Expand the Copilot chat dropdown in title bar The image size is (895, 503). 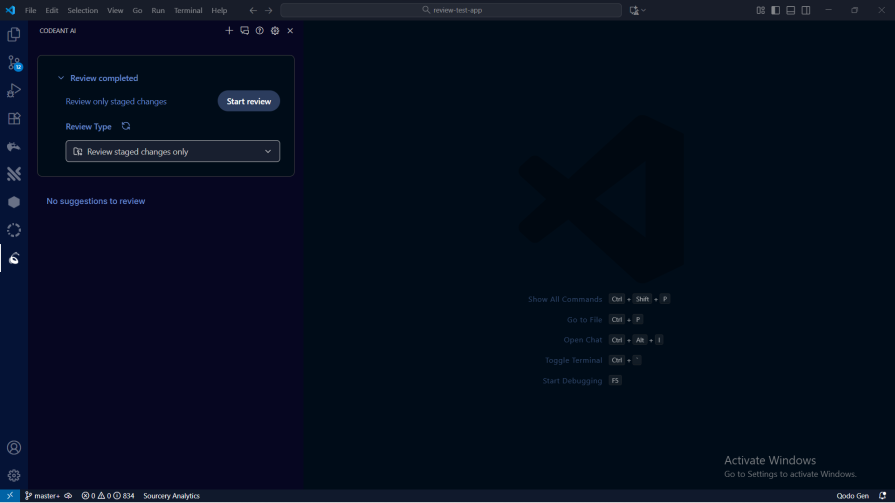click(x=644, y=10)
